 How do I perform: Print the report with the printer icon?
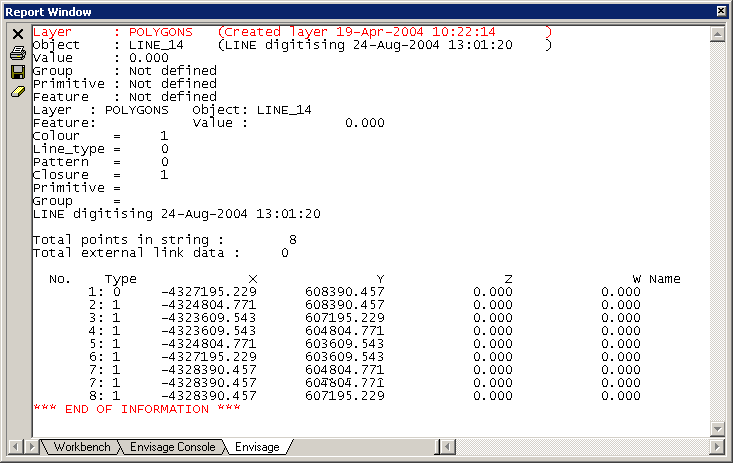point(18,53)
